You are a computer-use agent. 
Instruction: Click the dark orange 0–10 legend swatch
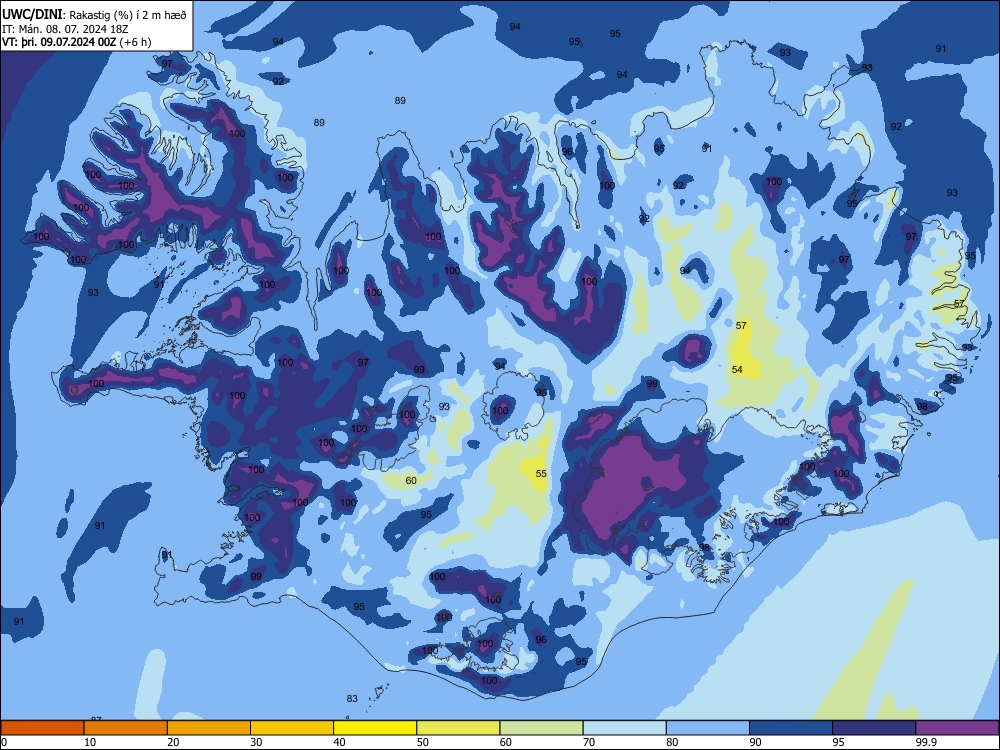pos(42,728)
